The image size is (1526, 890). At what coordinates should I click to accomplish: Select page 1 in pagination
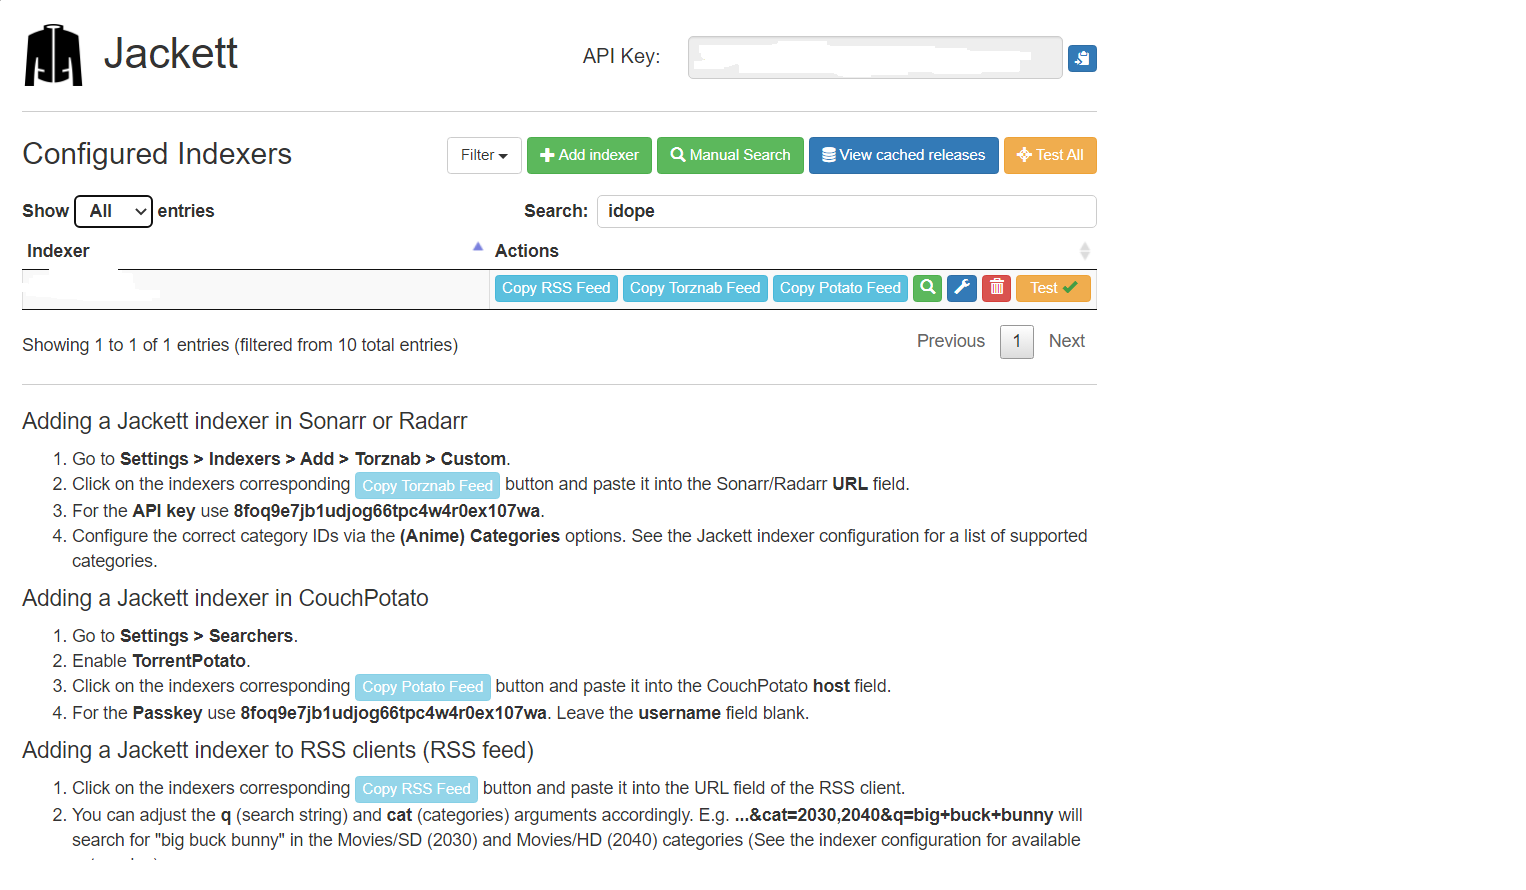tap(1016, 342)
